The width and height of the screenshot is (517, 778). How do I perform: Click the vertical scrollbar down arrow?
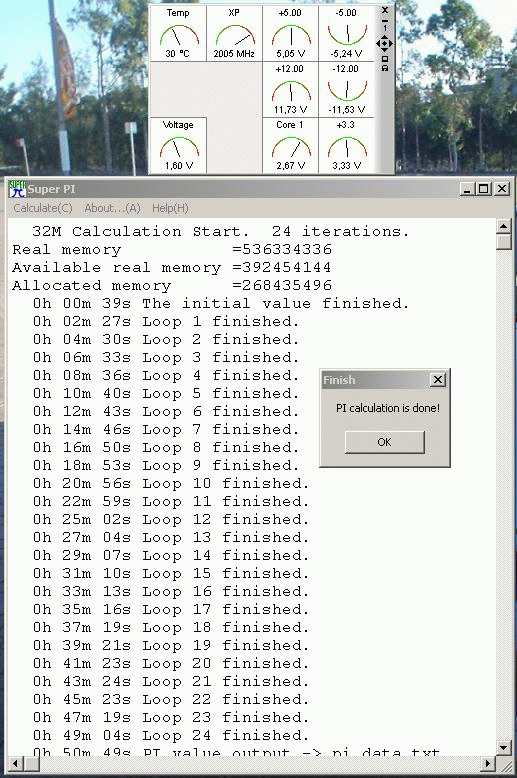point(504,747)
